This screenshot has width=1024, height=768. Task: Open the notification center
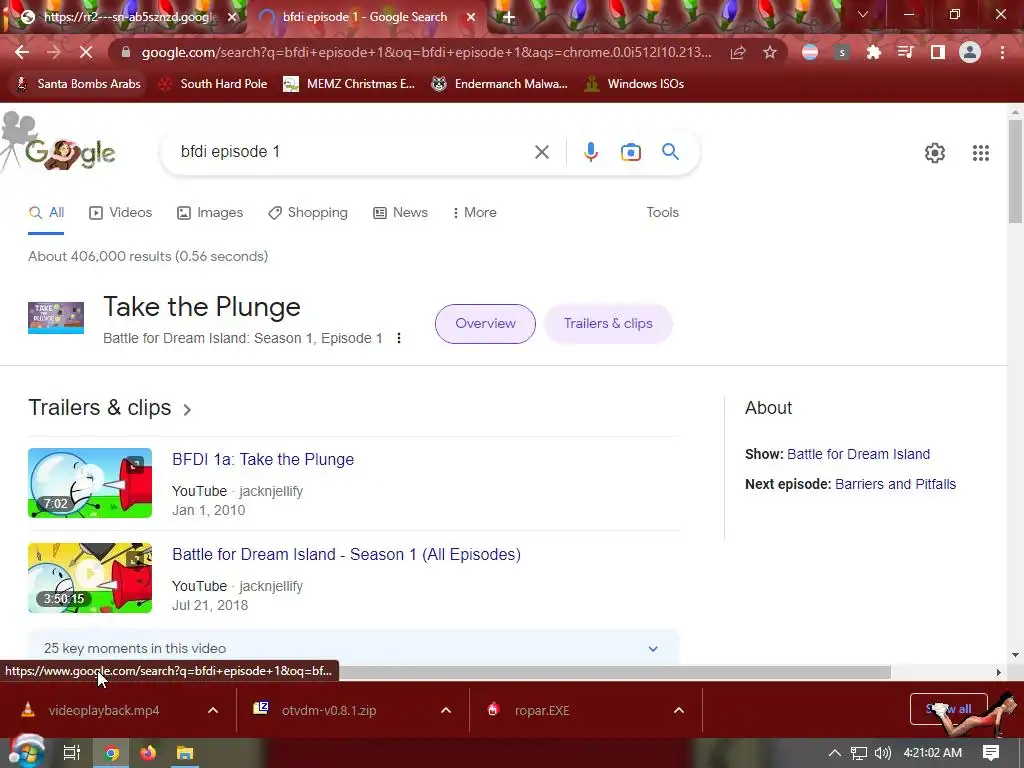click(991, 753)
